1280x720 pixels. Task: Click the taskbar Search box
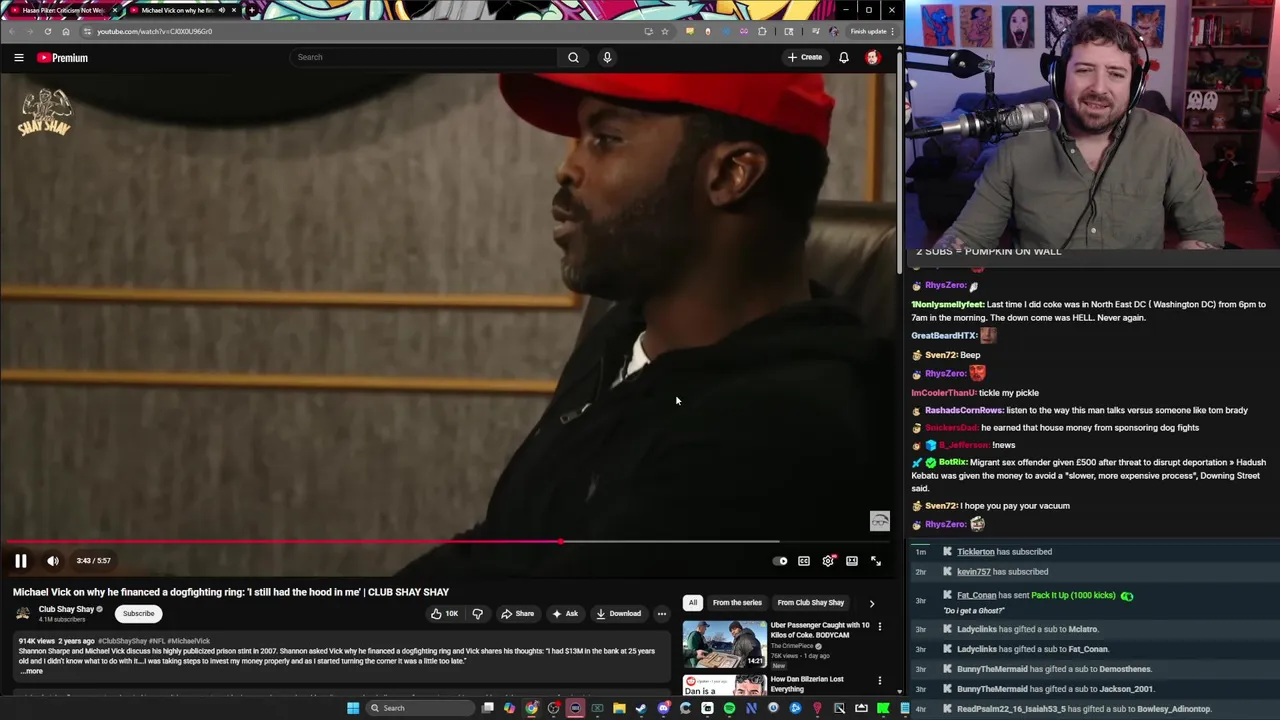[x=418, y=708]
